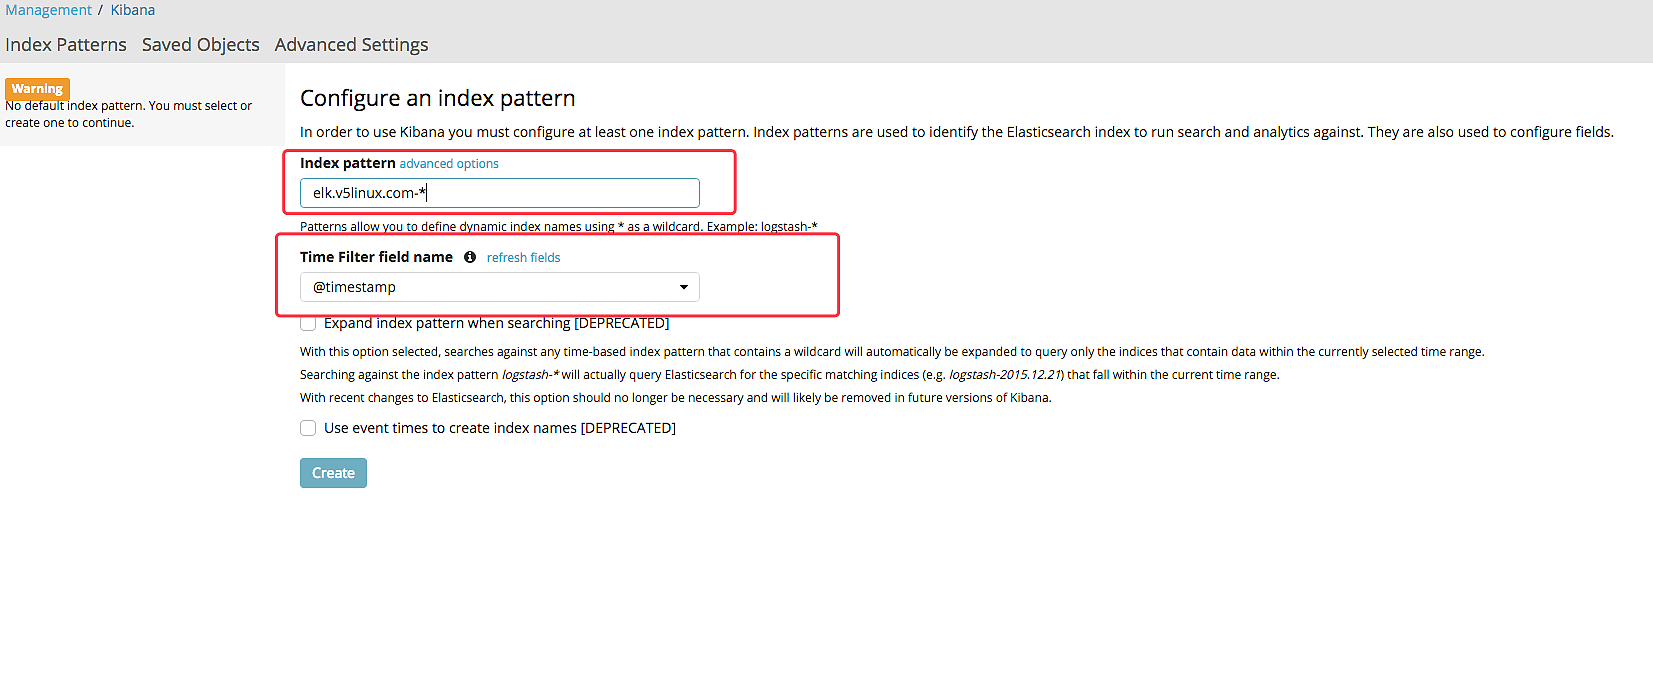This screenshot has width=1653, height=693.
Task: Click the caret arrow in the @timestamp select
Action: pyautogui.click(x=684, y=288)
